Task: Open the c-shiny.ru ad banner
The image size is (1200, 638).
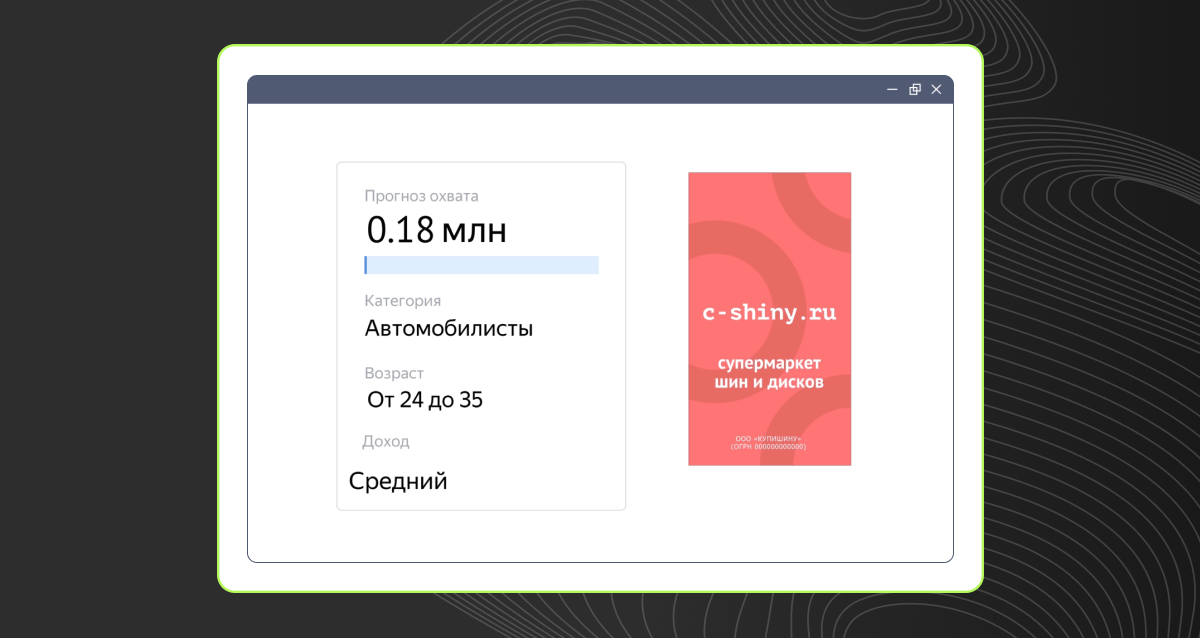Action: point(769,319)
